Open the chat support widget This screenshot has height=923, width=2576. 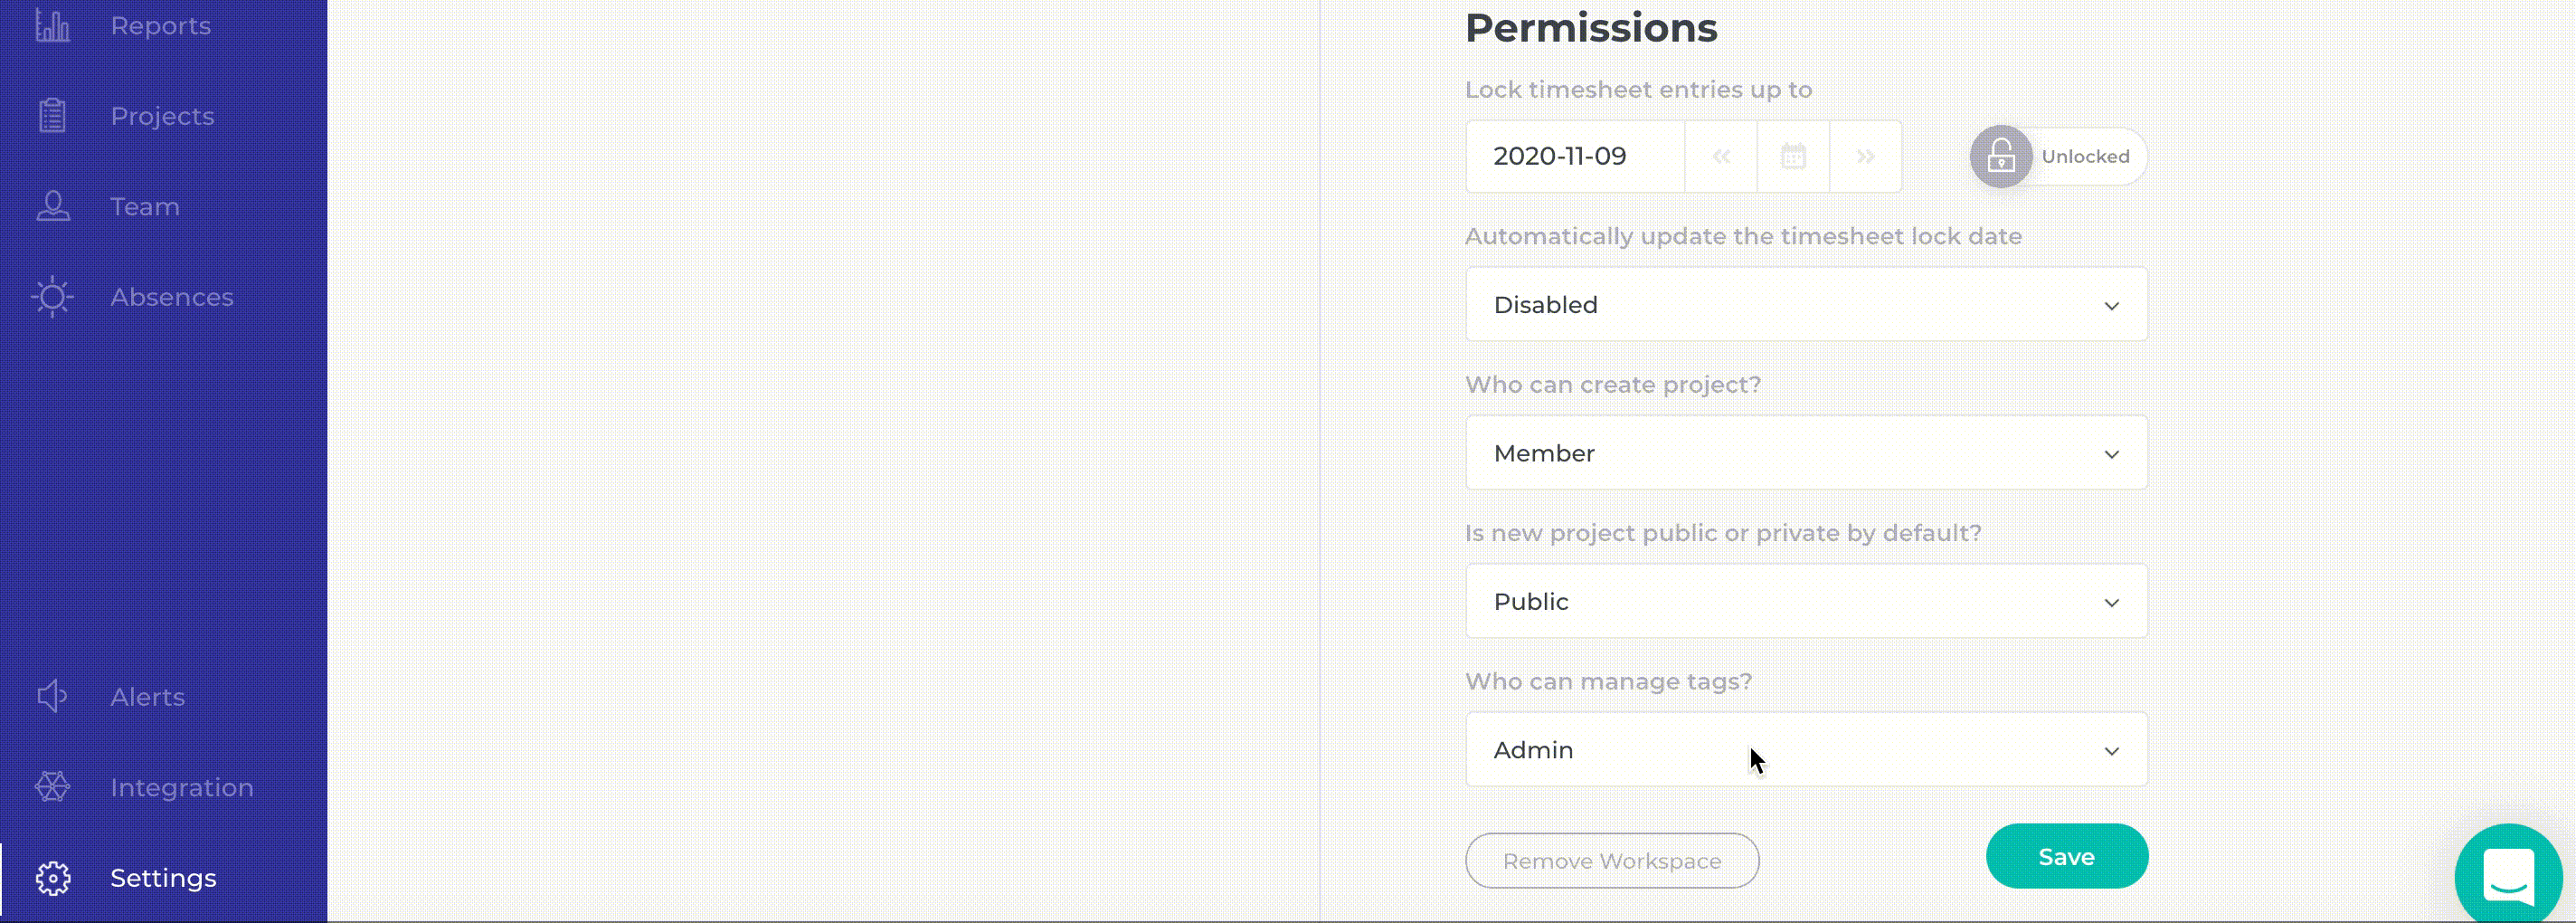point(2508,876)
